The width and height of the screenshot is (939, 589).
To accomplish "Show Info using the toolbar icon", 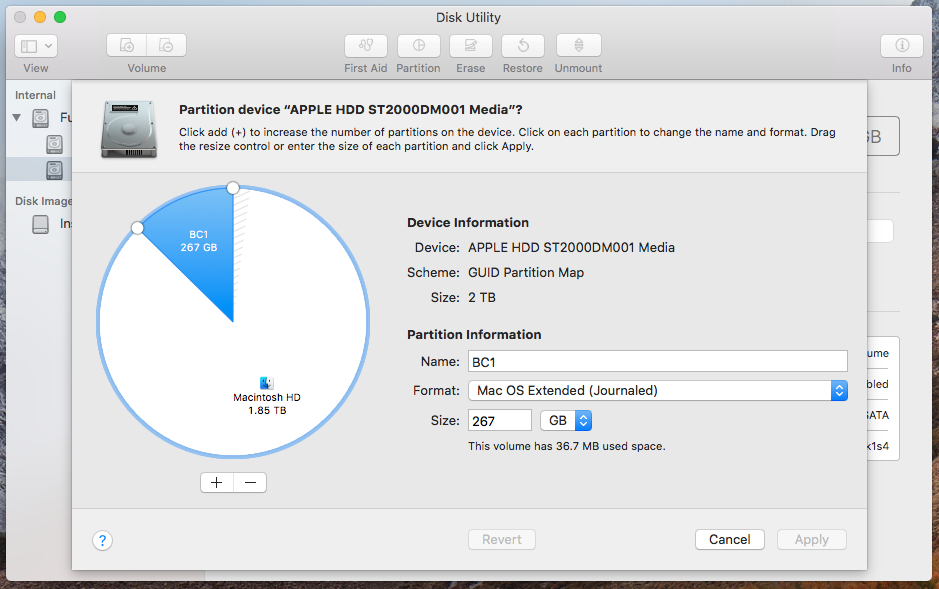I will point(901,45).
